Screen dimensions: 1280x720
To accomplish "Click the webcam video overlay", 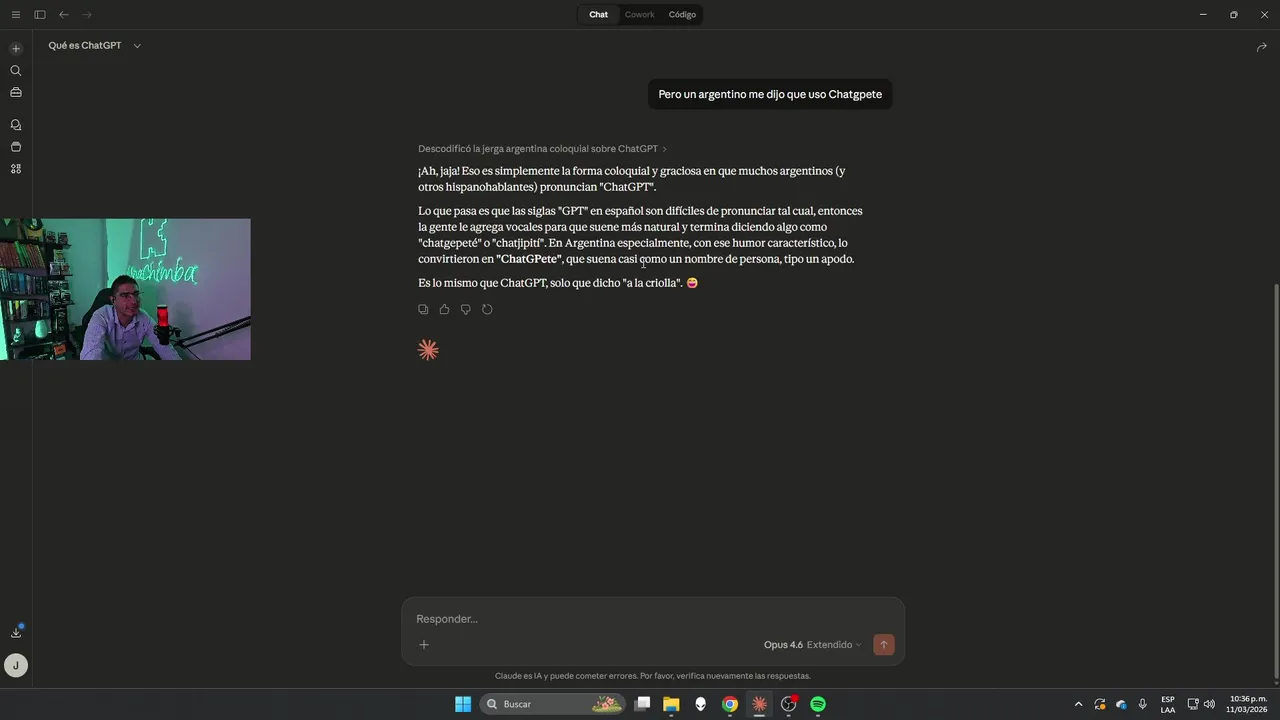I will click(x=125, y=289).
